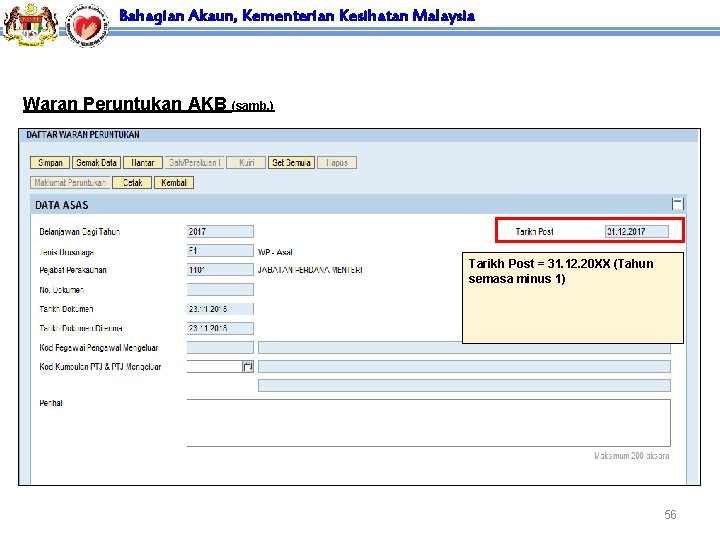The width and height of the screenshot is (720, 540).
Task: Click the Kembali button
Action: (x=174, y=183)
